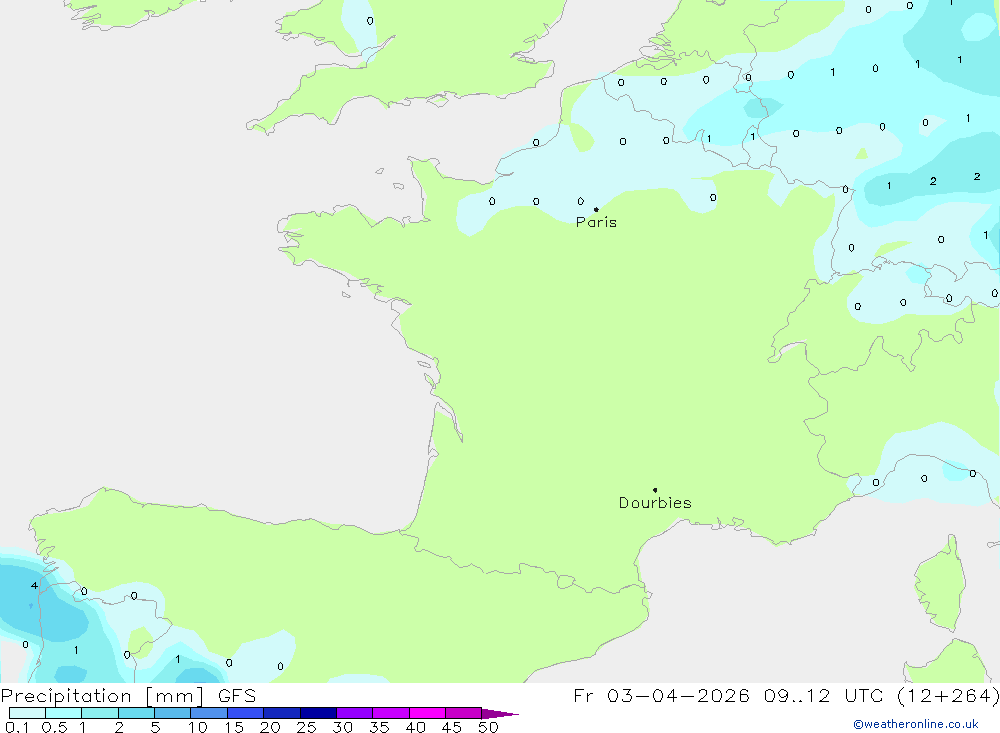This screenshot has width=1000, height=733.
Task: Pick the 40–45 mm magenta legend swatch
Action: click(x=427, y=713)
